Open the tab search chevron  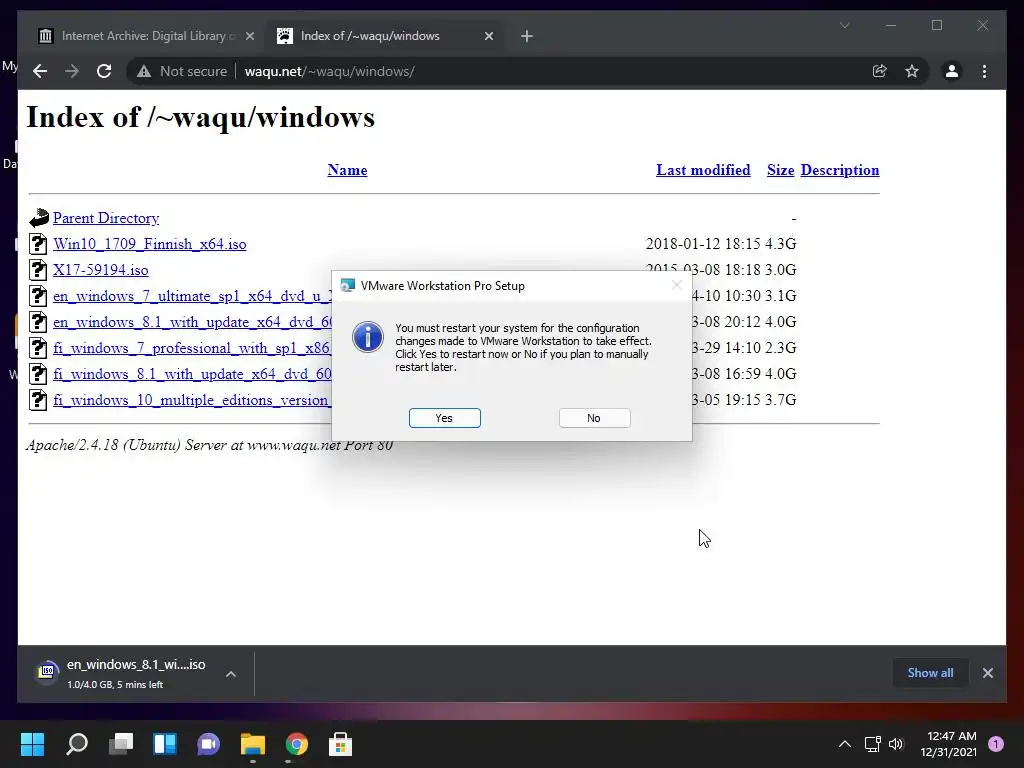click(844, 25)
